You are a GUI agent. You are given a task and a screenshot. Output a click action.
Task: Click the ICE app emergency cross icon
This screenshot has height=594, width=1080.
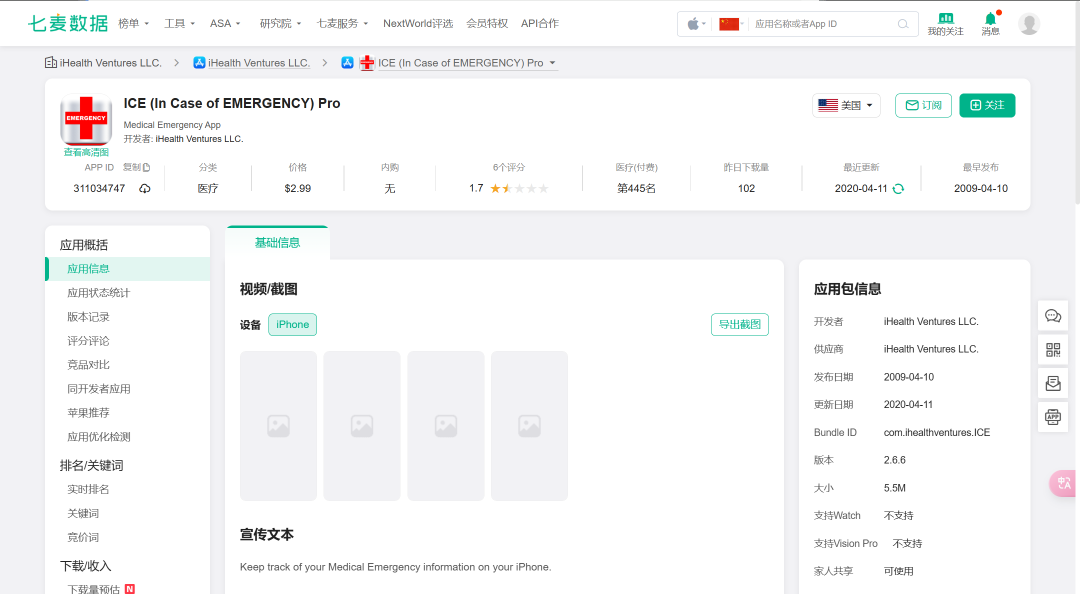(x=86, y=119)
